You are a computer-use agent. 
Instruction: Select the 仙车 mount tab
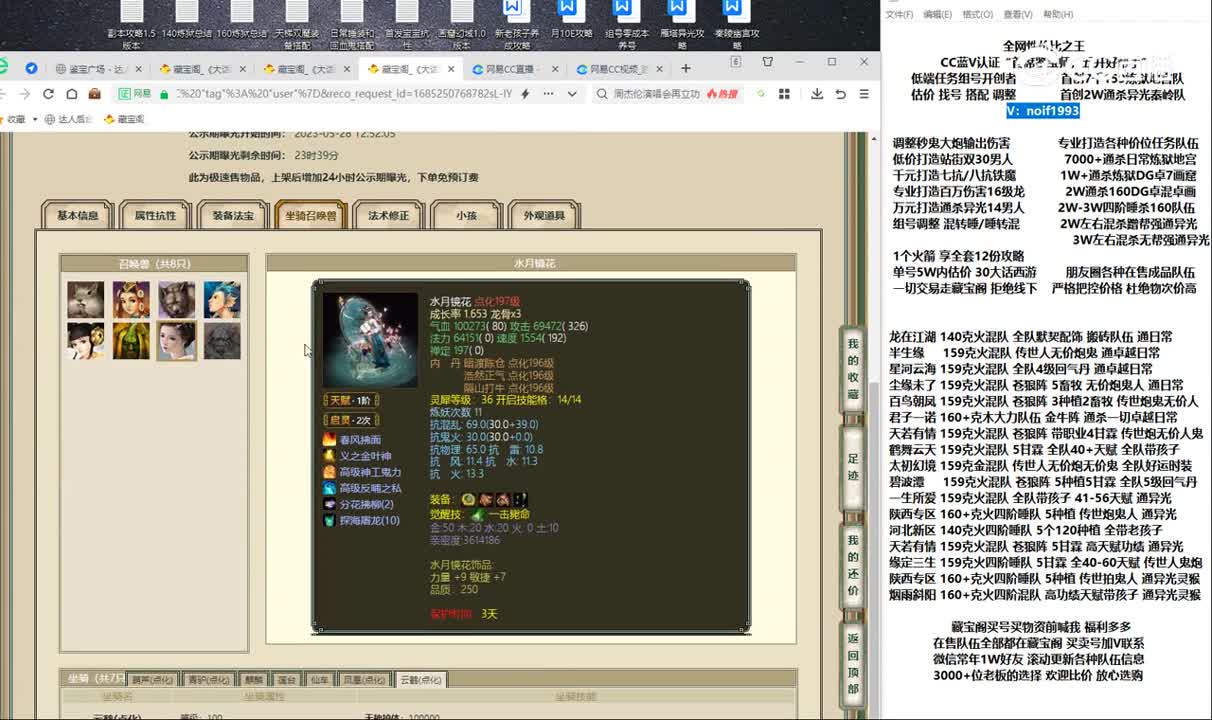pyautogui.click(x=318, y=679)
